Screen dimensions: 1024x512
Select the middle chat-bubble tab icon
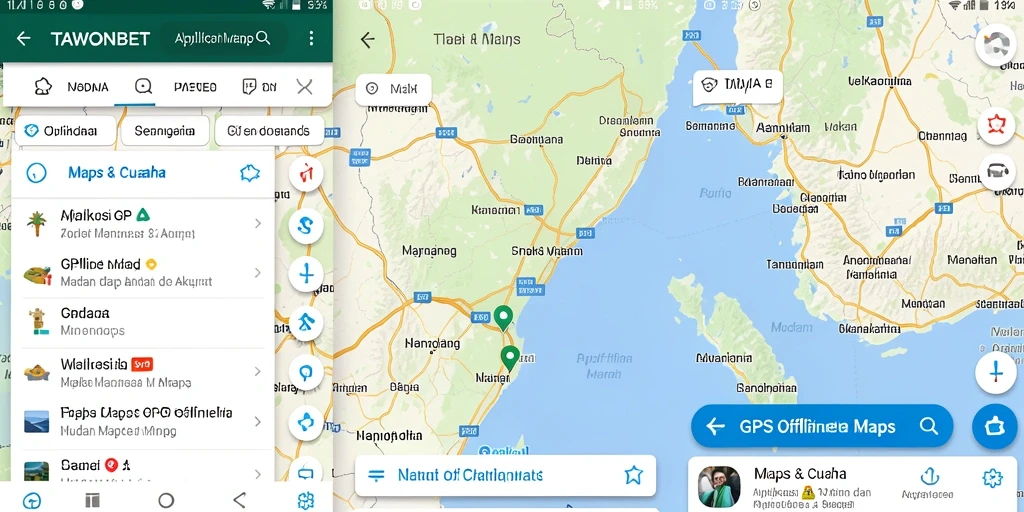[x=143, y=87]
